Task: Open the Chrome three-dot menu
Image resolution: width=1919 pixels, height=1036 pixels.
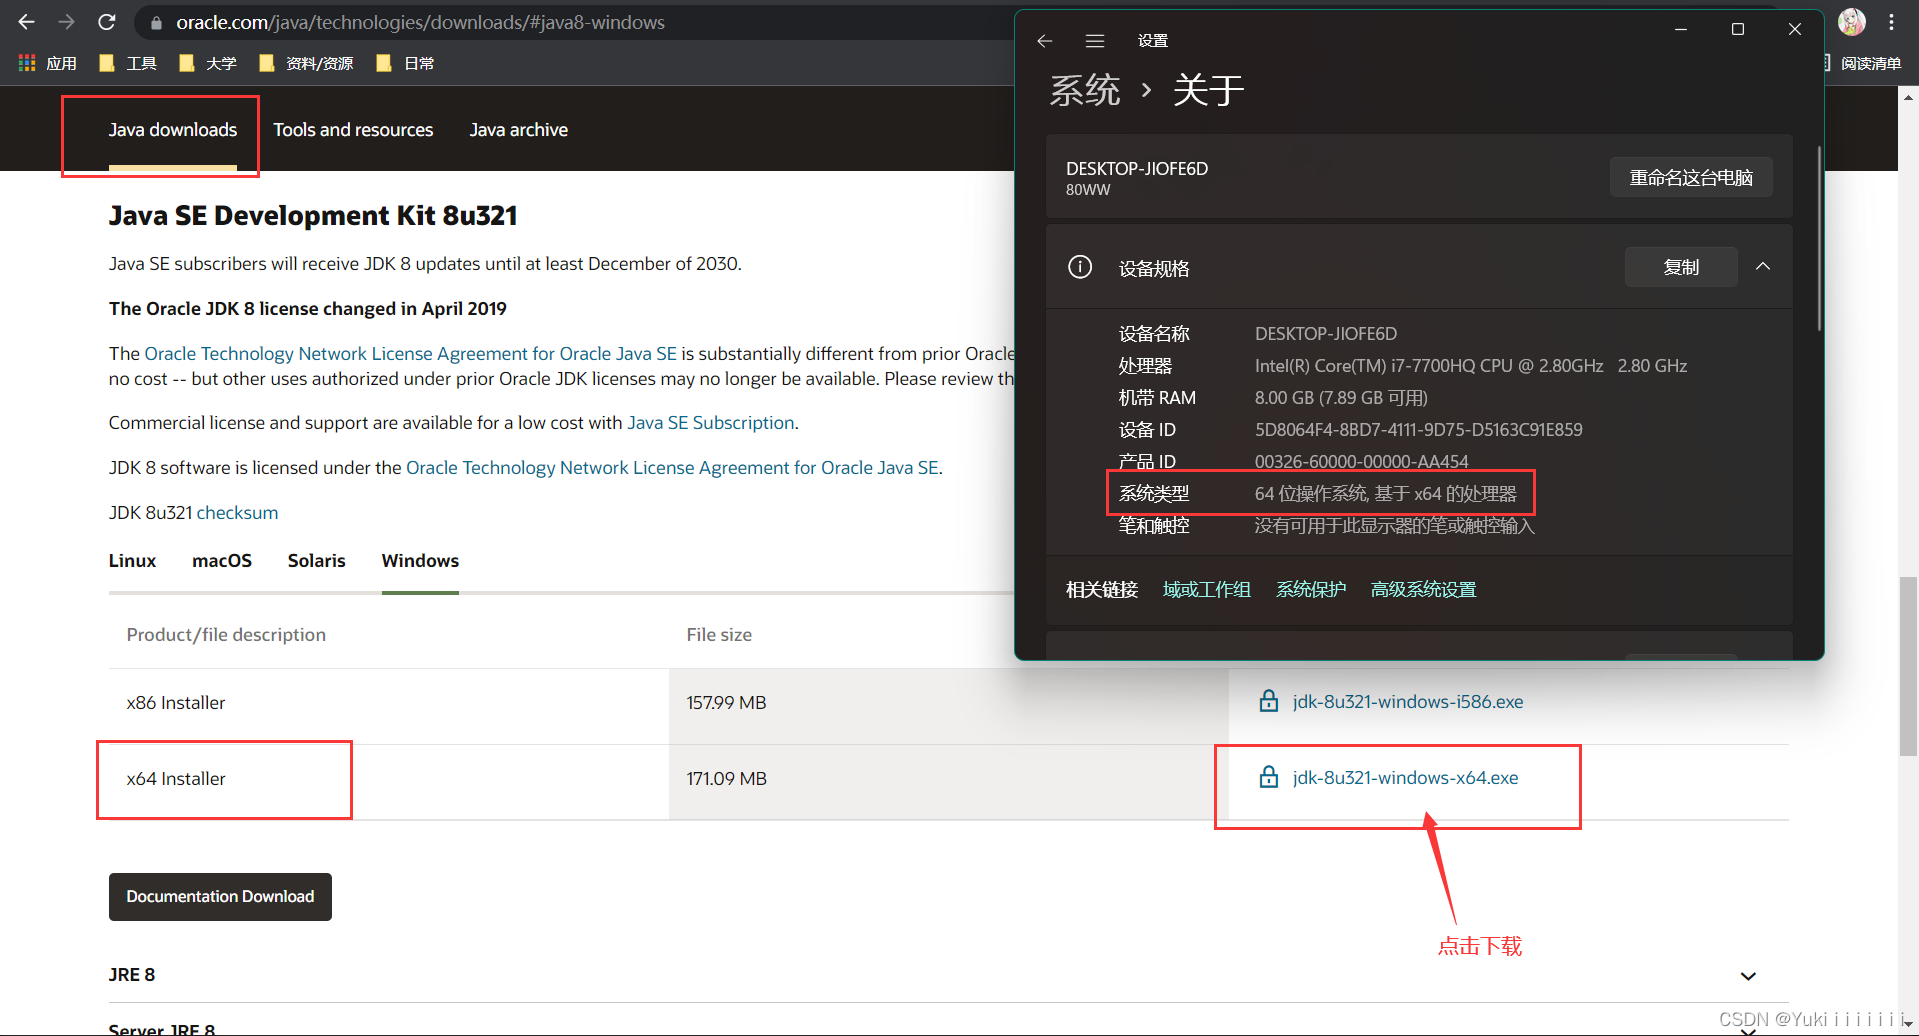Action: pyautogui.click(x=1891, y=22)
